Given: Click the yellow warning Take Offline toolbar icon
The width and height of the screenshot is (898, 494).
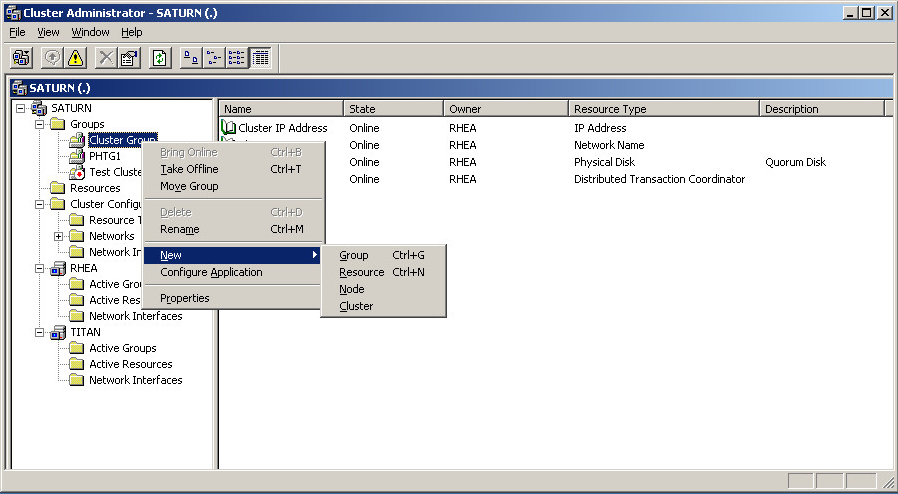Looking at the screenshot, I should point(76,58).
